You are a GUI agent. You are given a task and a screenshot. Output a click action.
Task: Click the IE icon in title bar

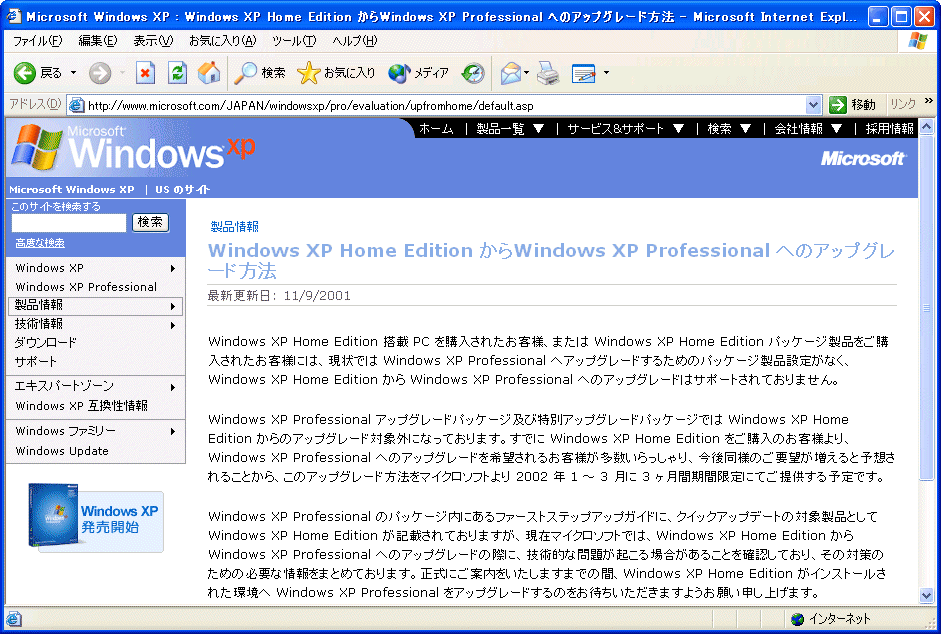coord(13,16)
